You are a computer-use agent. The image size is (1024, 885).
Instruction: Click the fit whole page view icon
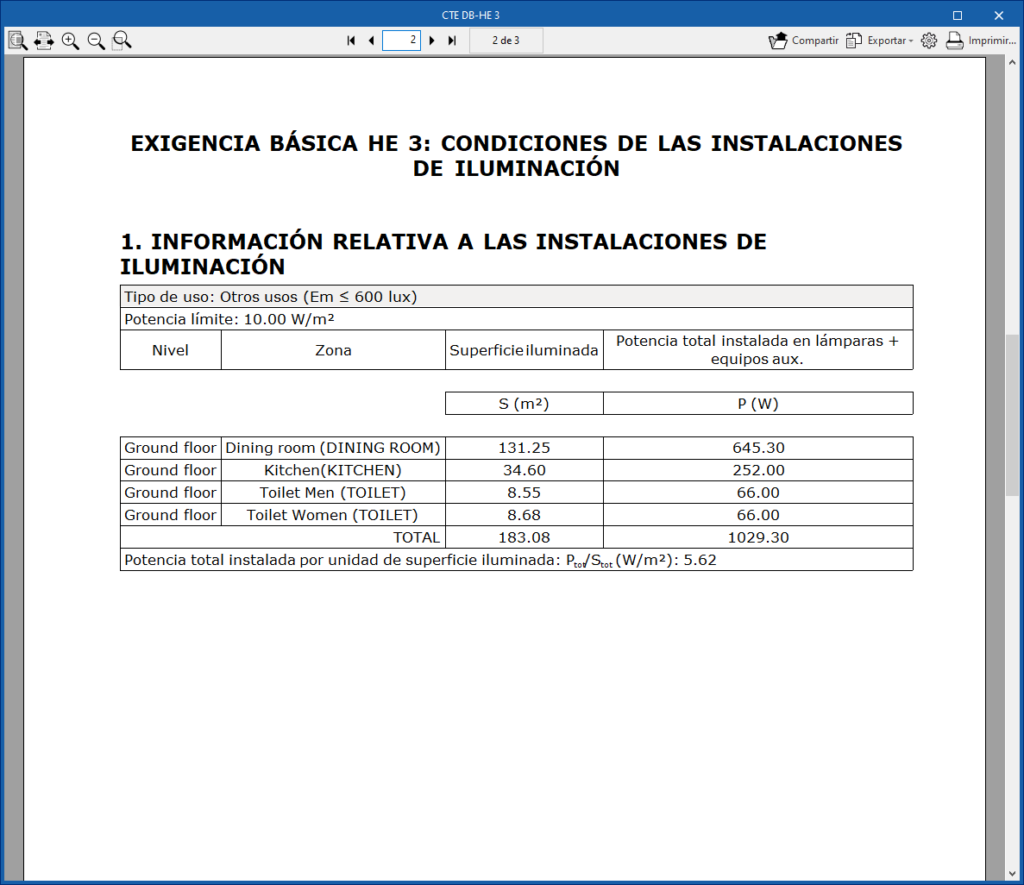point(18,40)
